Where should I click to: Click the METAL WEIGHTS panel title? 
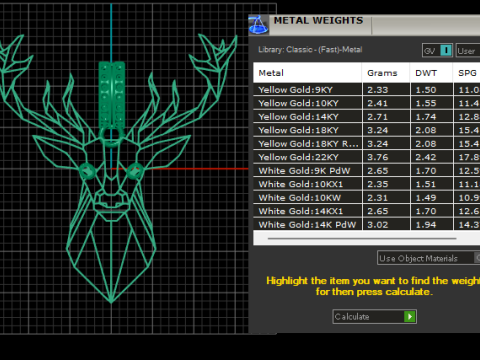pyautogui.click(x=318, y=21)
